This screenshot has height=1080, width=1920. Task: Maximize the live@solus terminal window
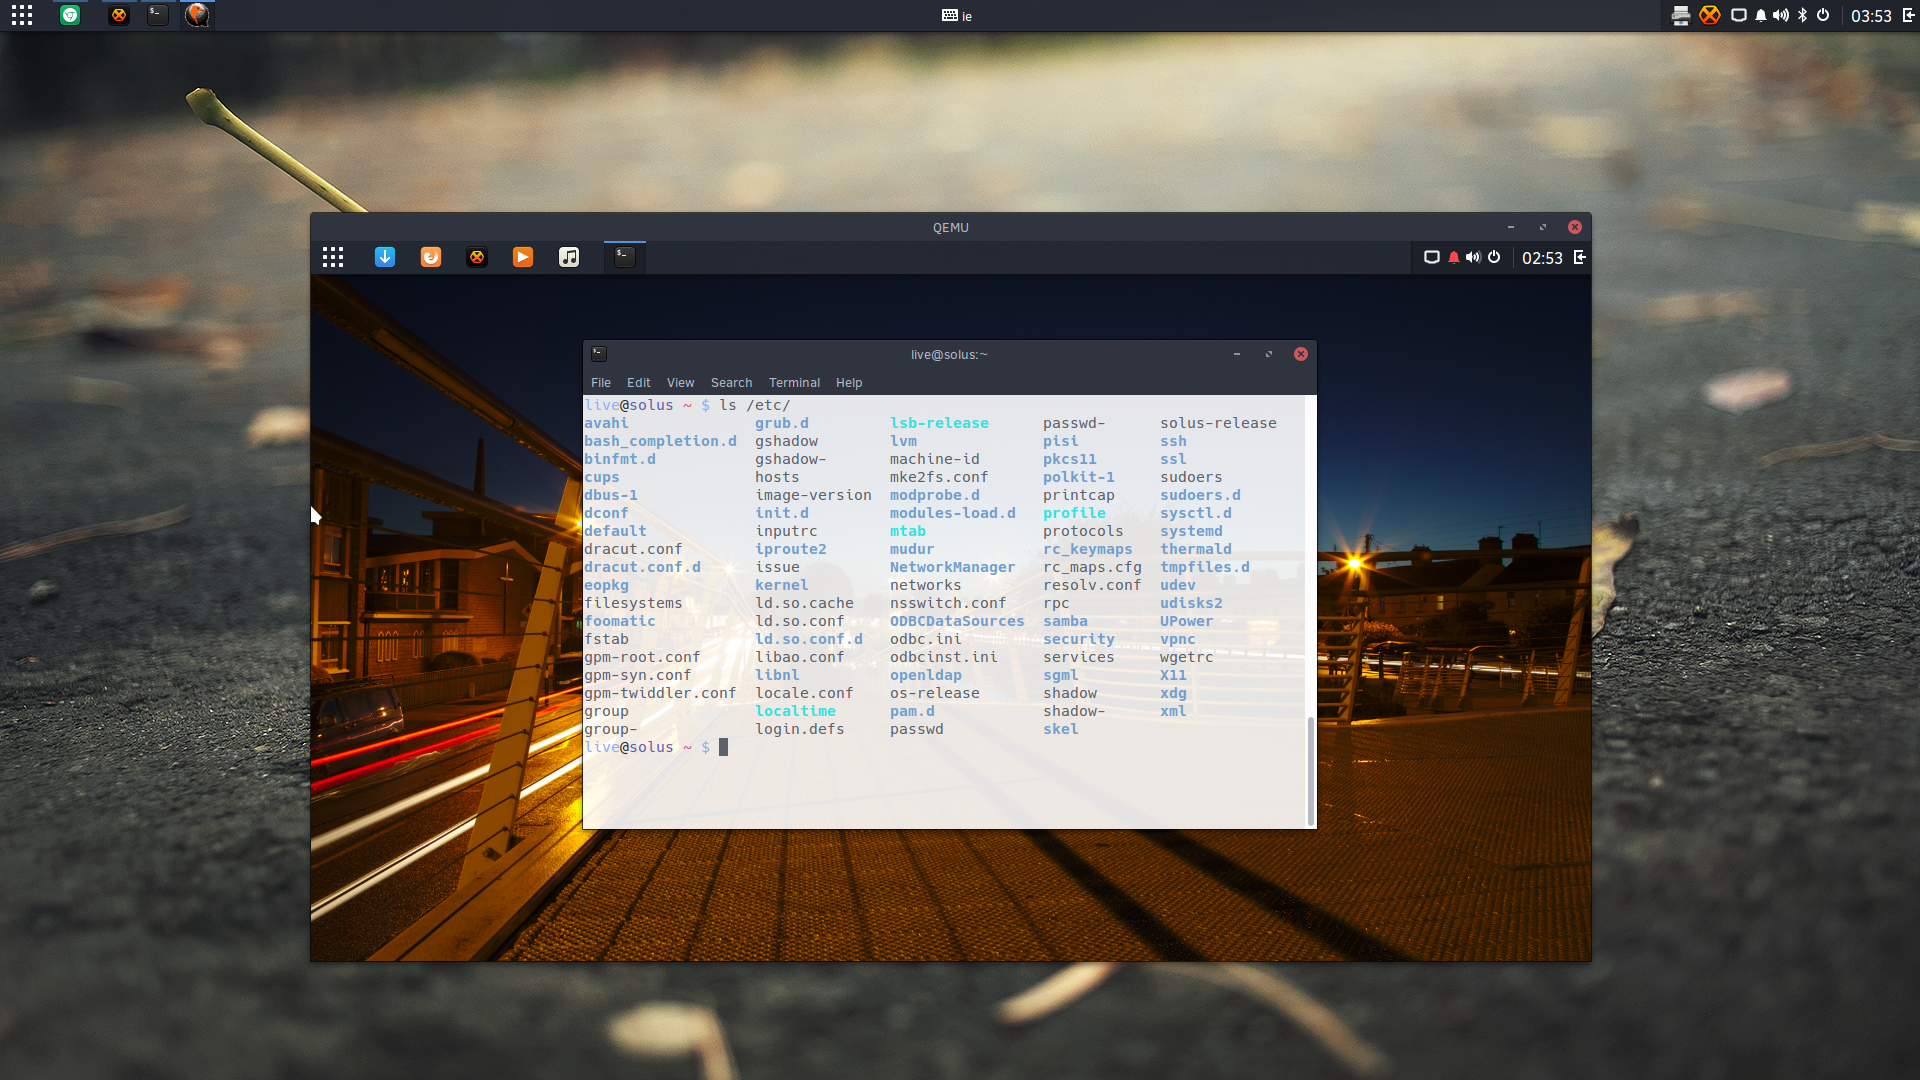[1269, 354]
